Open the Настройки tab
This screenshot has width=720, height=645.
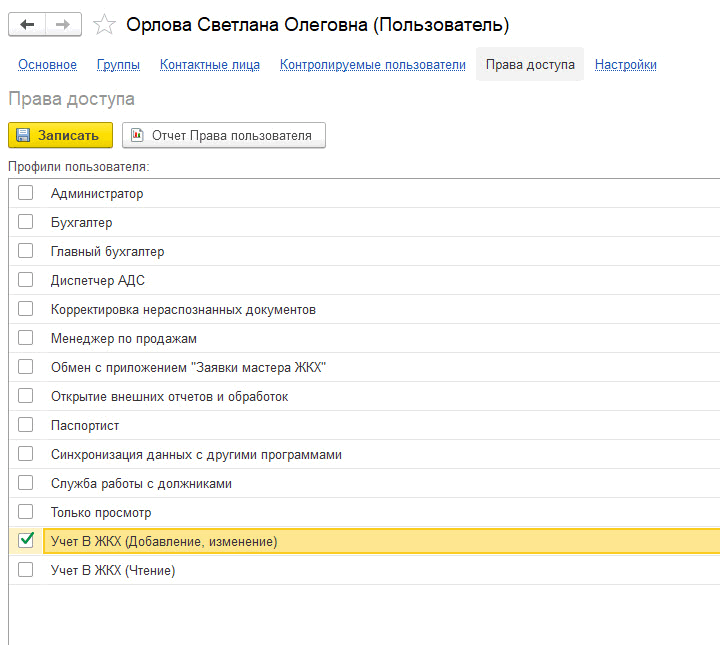coord(625,65)
